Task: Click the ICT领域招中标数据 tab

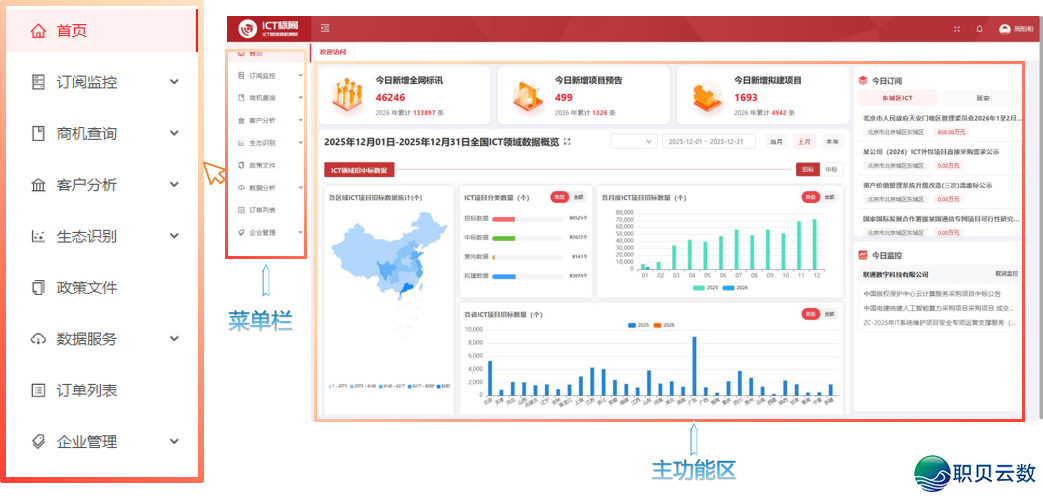Action: coord(359,170)
